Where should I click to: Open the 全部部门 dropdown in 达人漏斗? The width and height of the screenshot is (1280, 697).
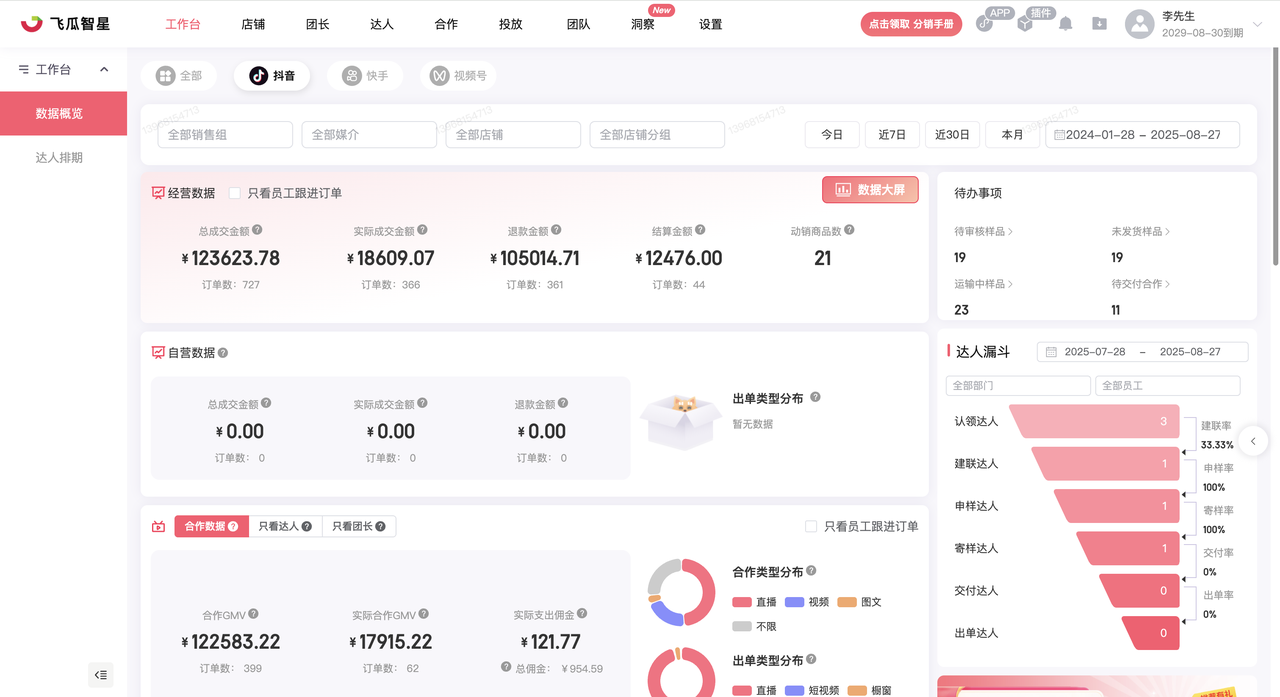pyautogui.click(x=1018, y=385)
